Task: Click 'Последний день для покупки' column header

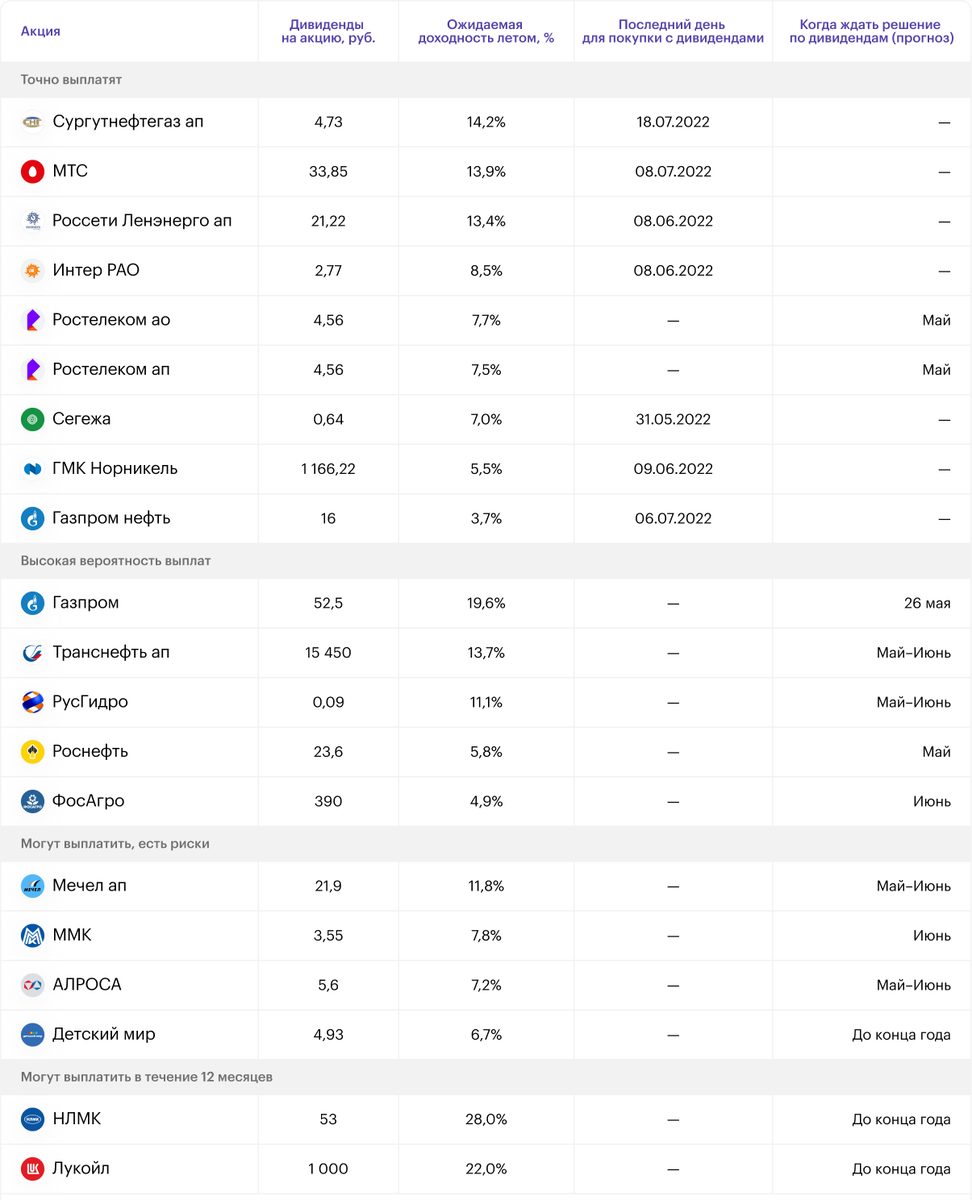Action: pyautogui.click(x=672, y=31)
